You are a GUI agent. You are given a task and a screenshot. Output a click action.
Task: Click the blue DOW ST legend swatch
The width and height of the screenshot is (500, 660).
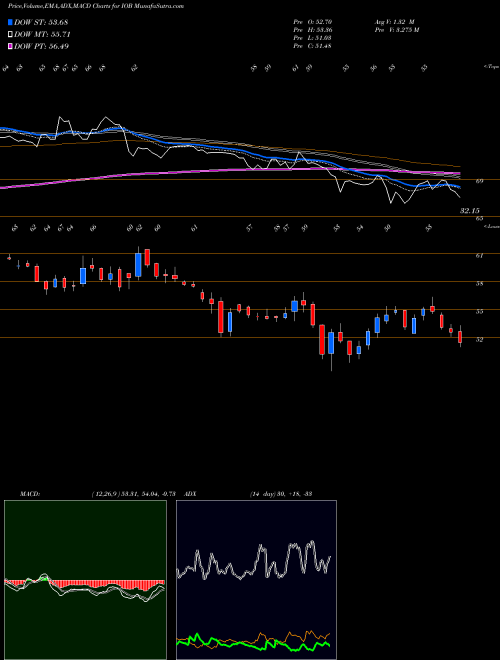(x=10, y=22)
